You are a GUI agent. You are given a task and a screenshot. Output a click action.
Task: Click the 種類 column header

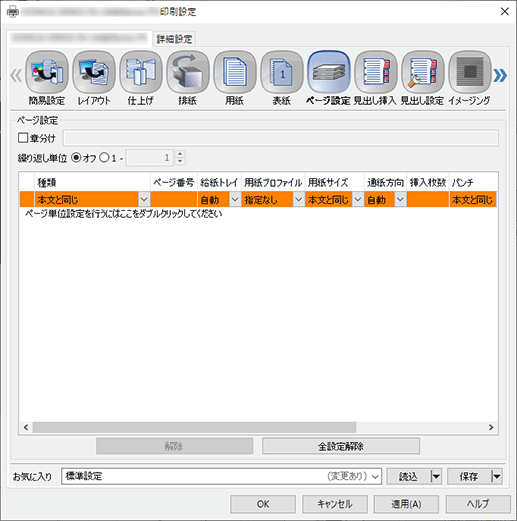point(92,182)
